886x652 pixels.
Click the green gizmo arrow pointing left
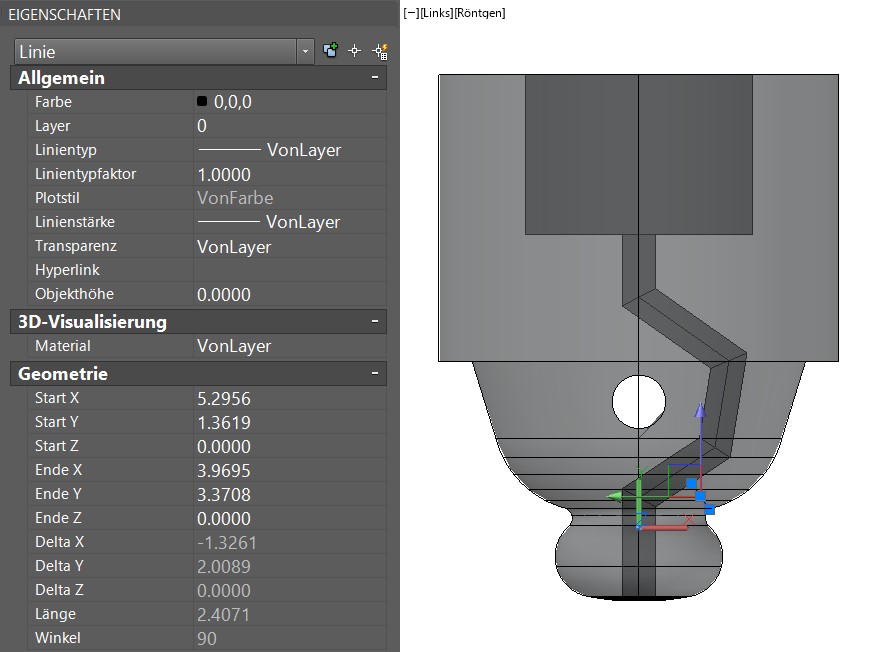click(x=616, y=494)
